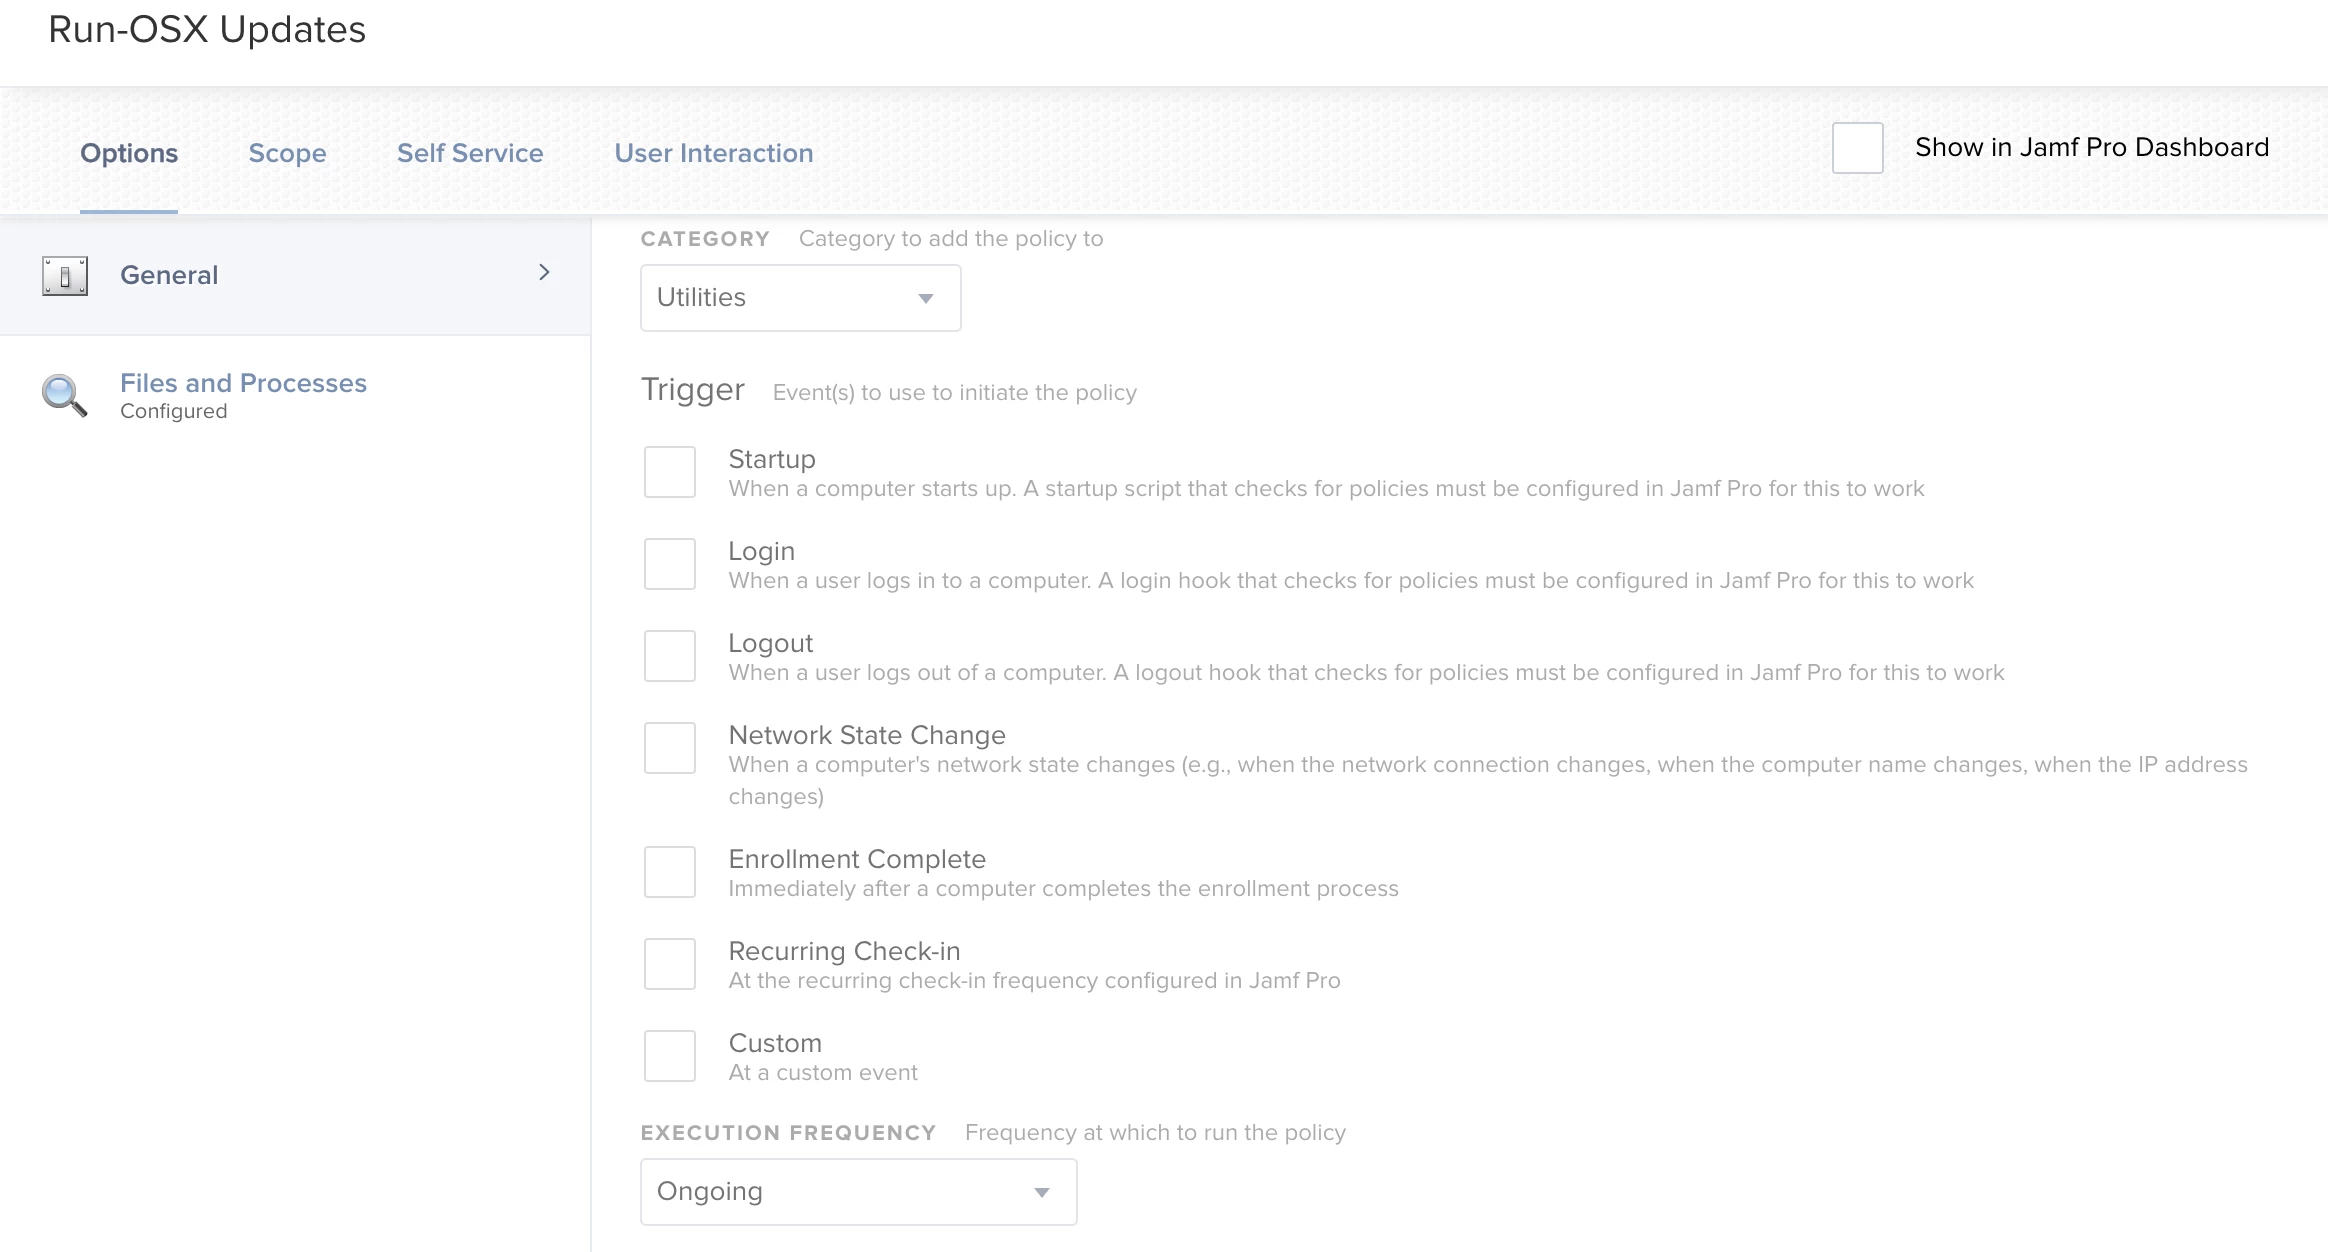The image size is (2328, 1252).
Task: Switch to the Scope tab
Action: [x=287, y=153]
